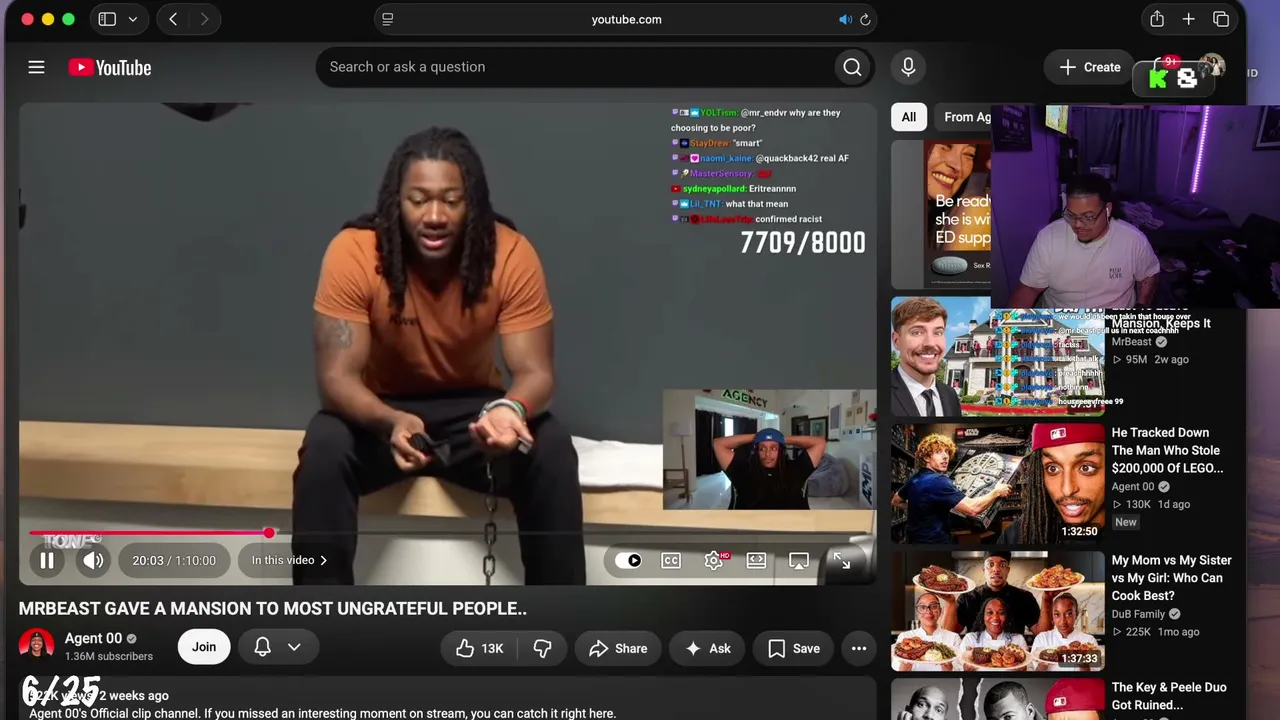Viewport: 1280px width, 720px height.
Task: Dislike the video with the thumbs-down
Action: pyautogui.click(x=542, y=648)
